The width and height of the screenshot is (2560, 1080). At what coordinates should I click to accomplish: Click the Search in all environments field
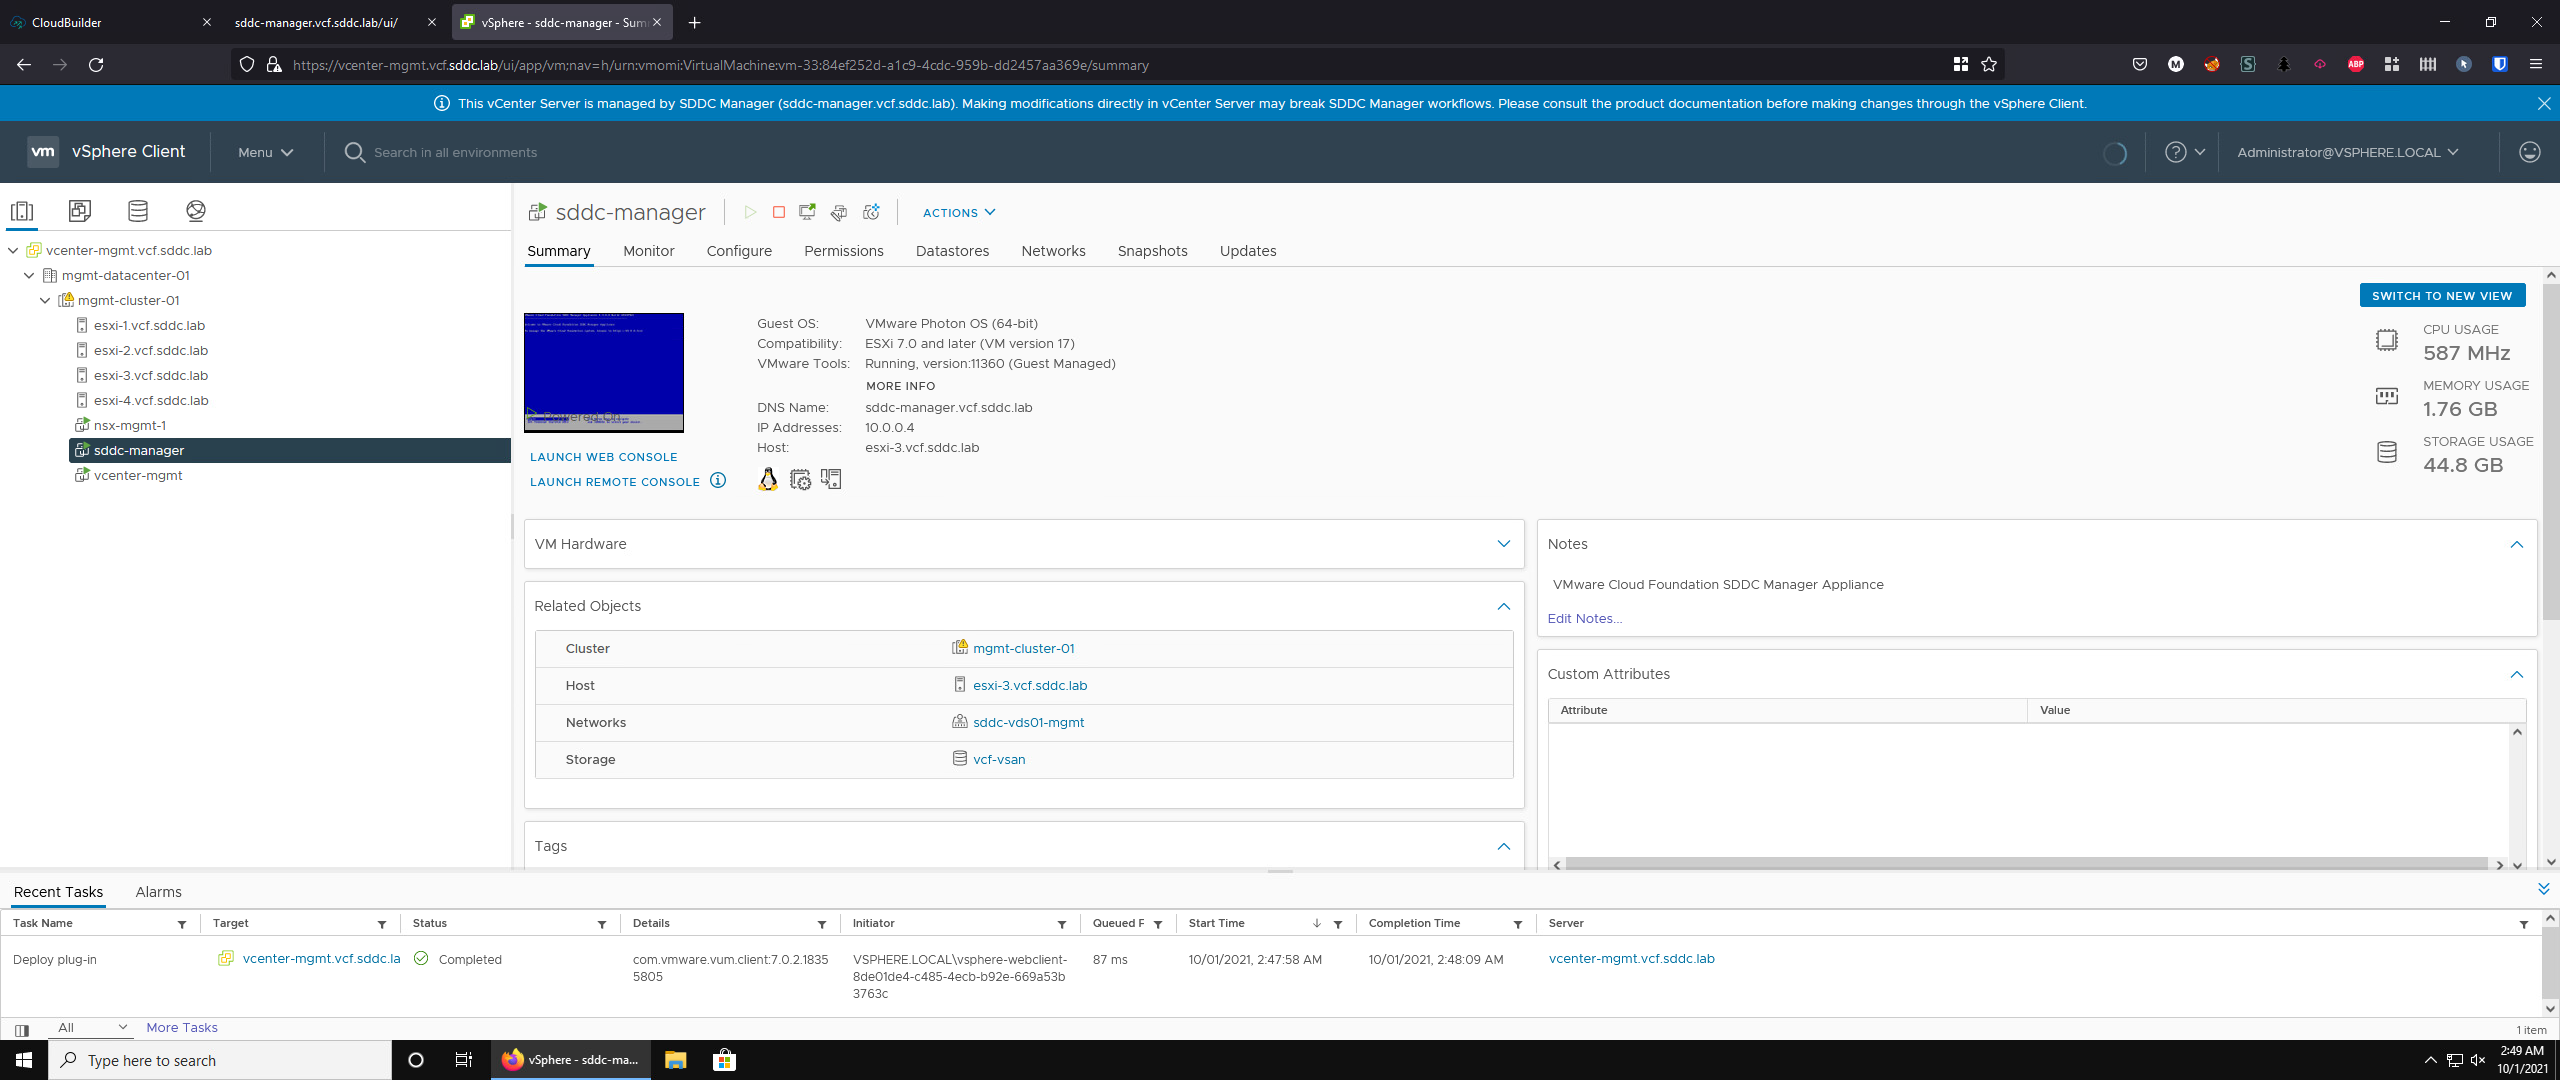pyautogui.click(x=455, y=153)
